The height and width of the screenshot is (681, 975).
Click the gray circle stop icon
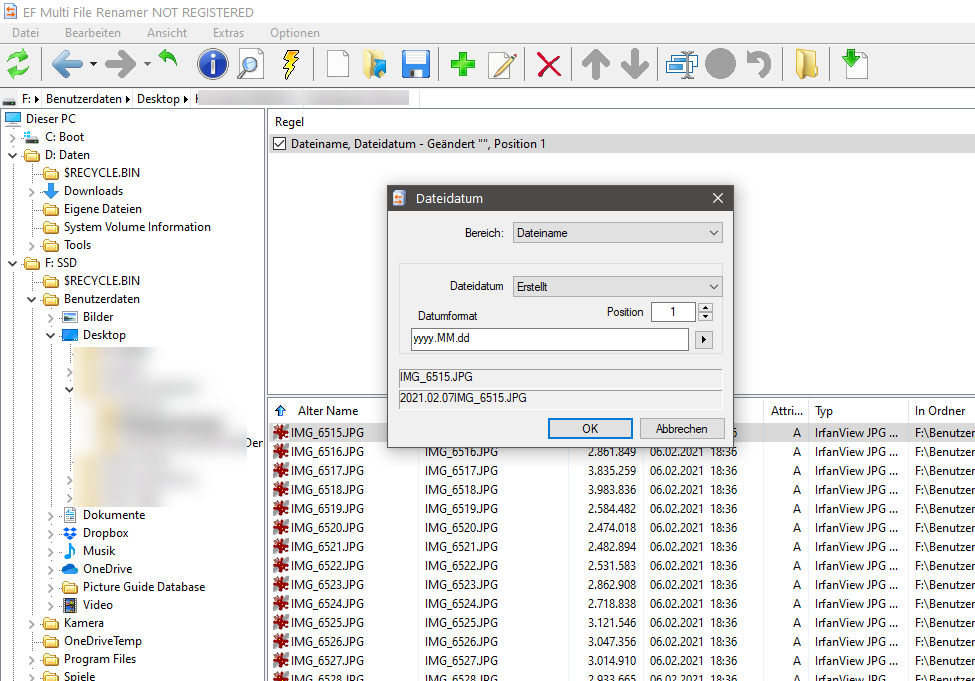720,64
